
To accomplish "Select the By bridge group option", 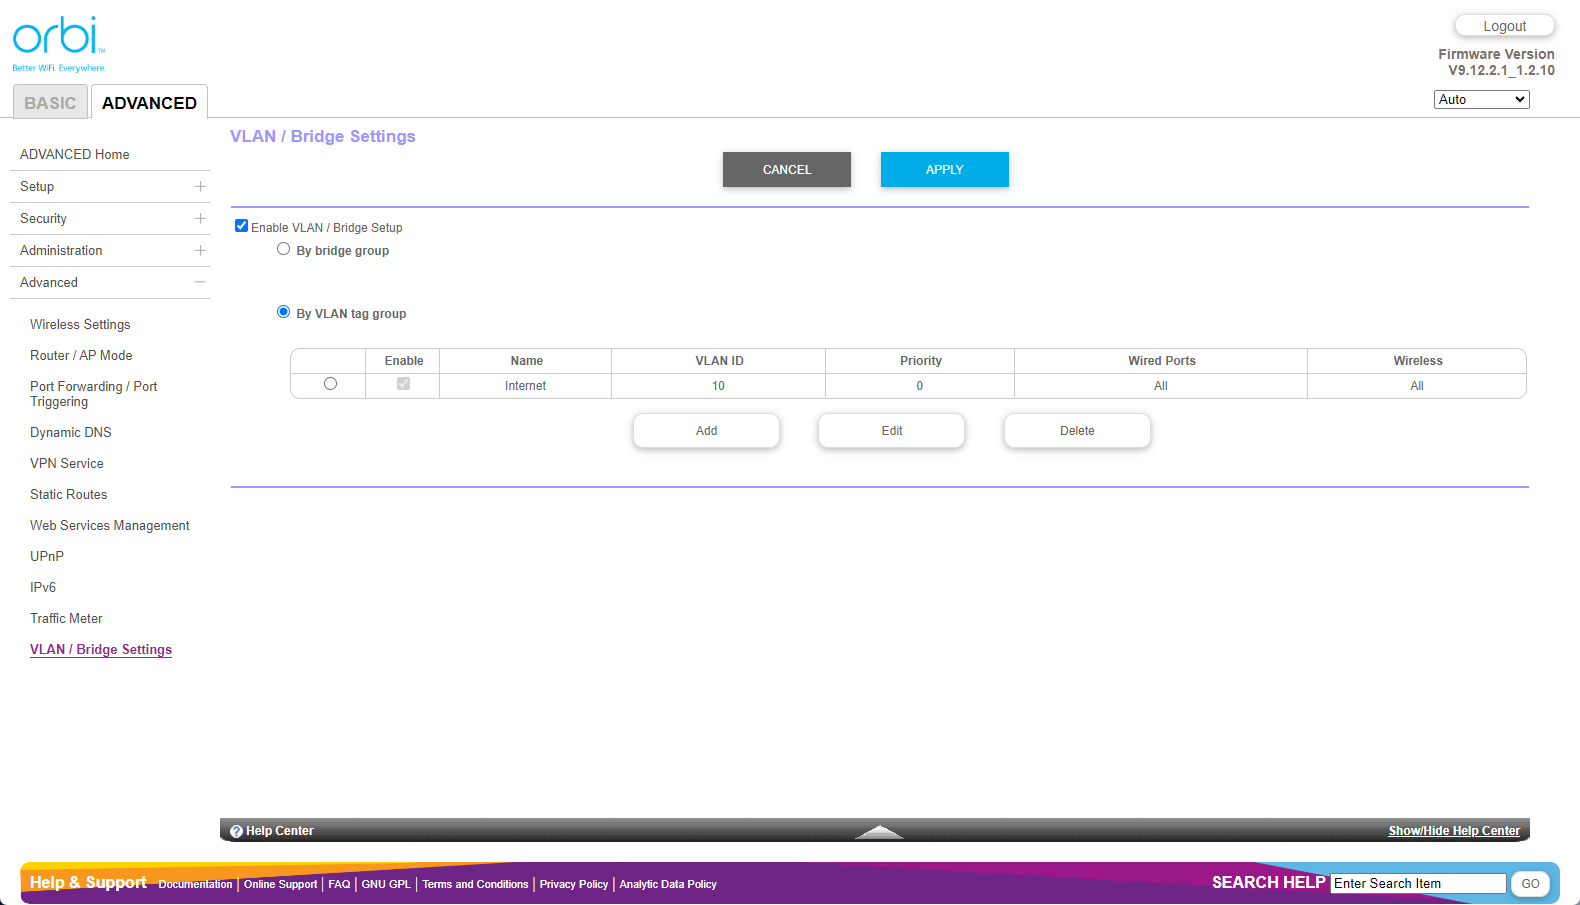I will click(x=284, y=249).
